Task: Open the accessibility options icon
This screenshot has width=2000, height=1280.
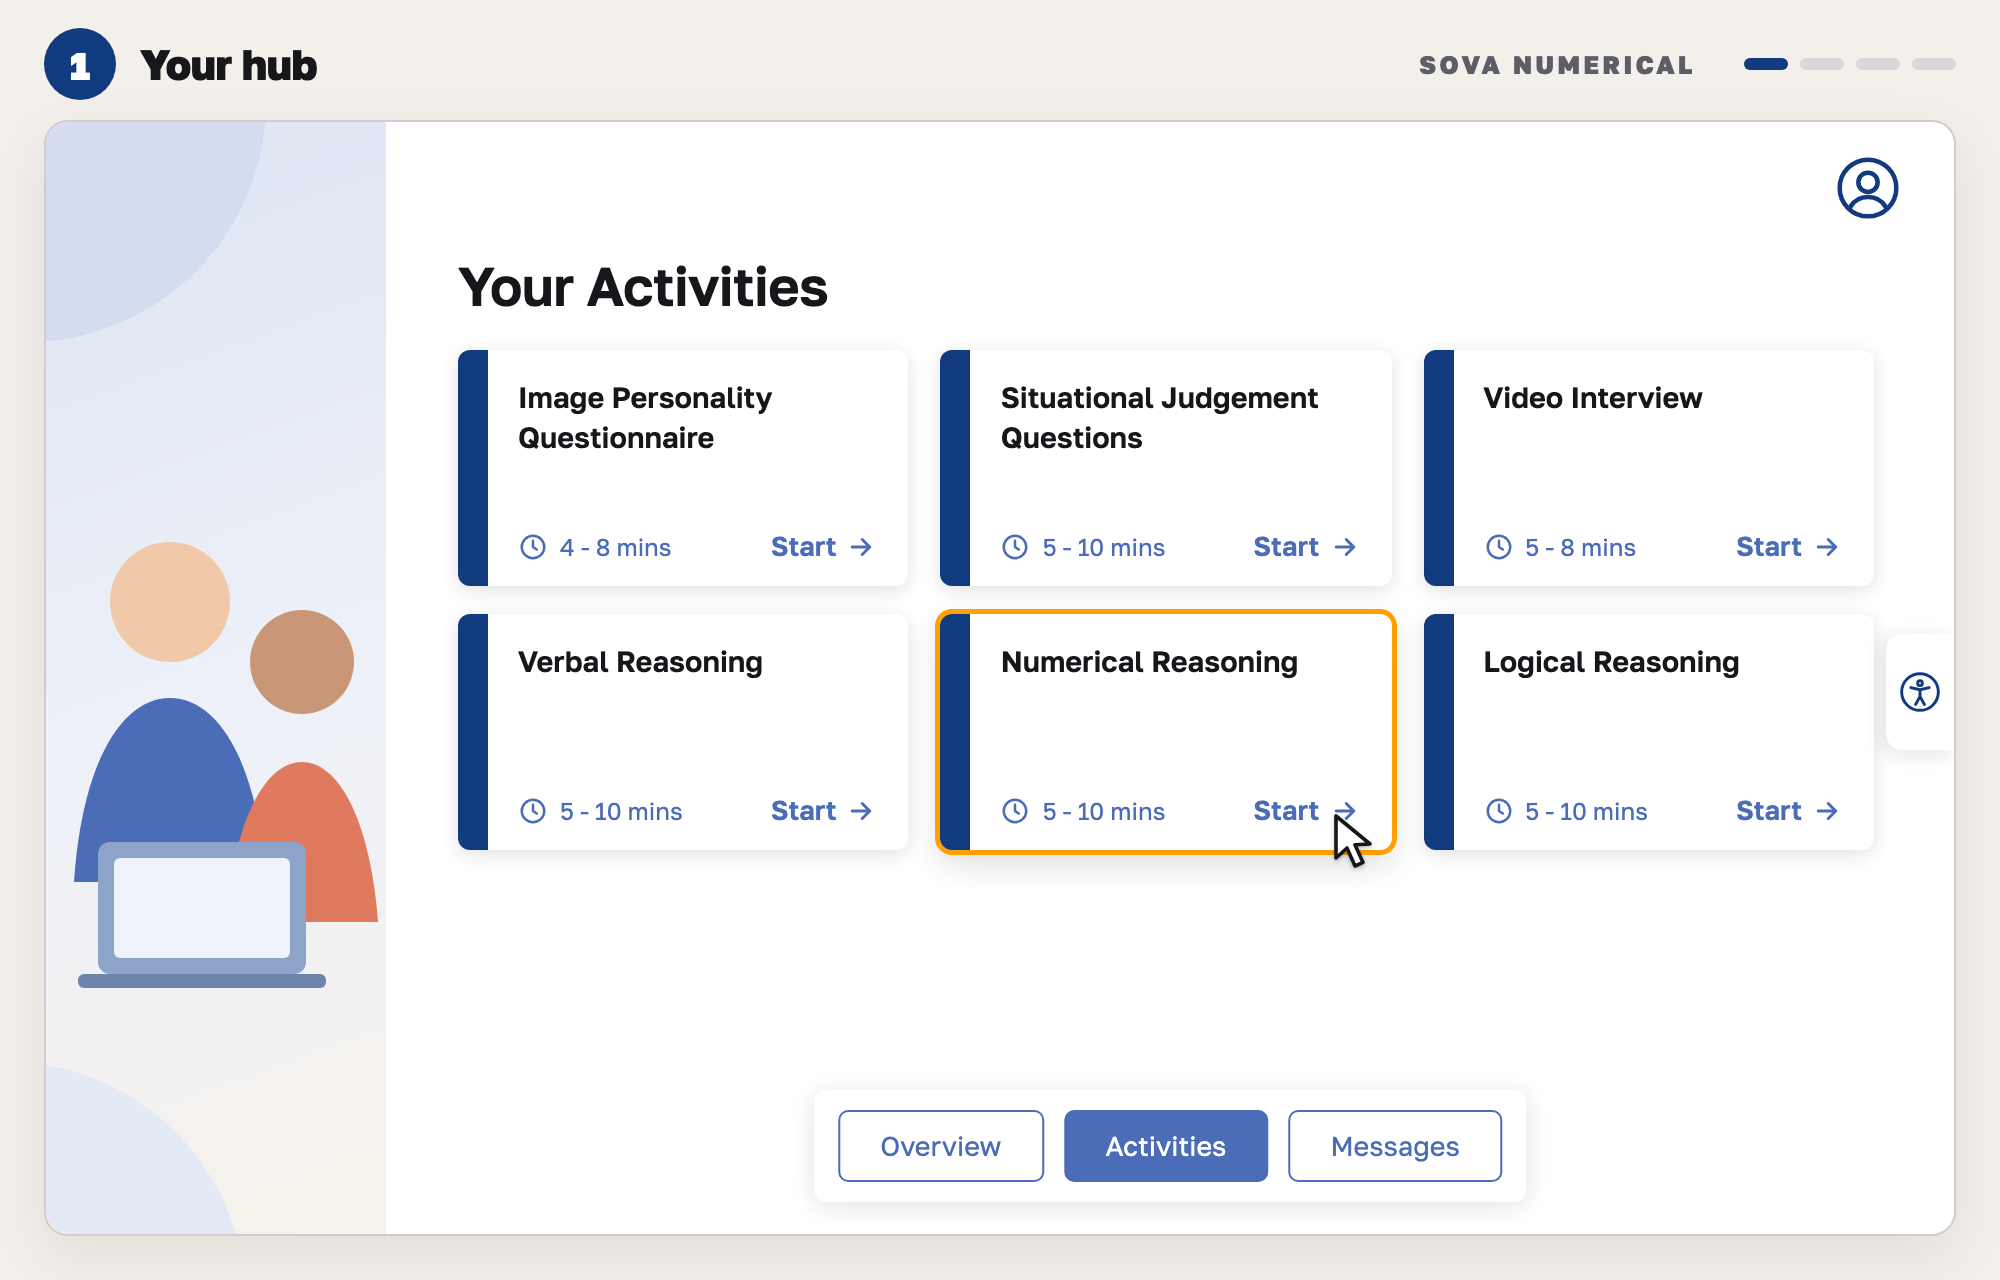Action: click(1919, 692)
